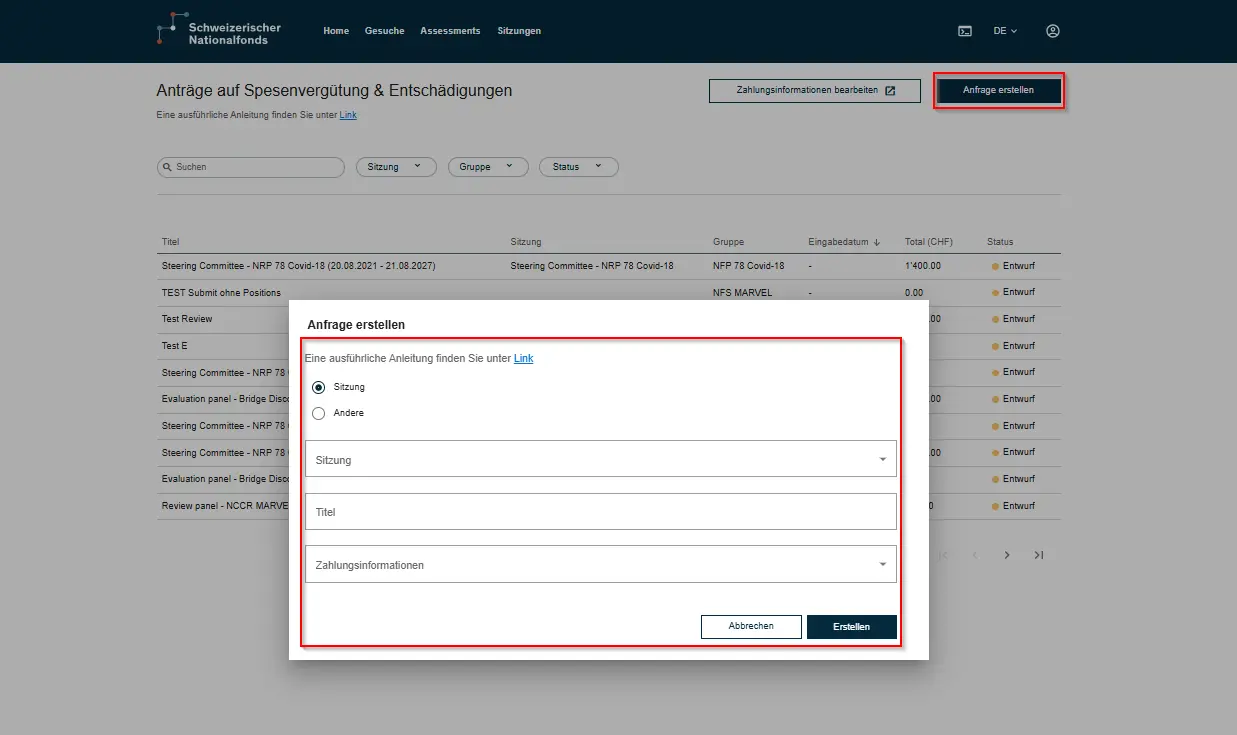Focus the Titel input field
The height and width of the screenshot is (735, 1237).
[600, 512]
